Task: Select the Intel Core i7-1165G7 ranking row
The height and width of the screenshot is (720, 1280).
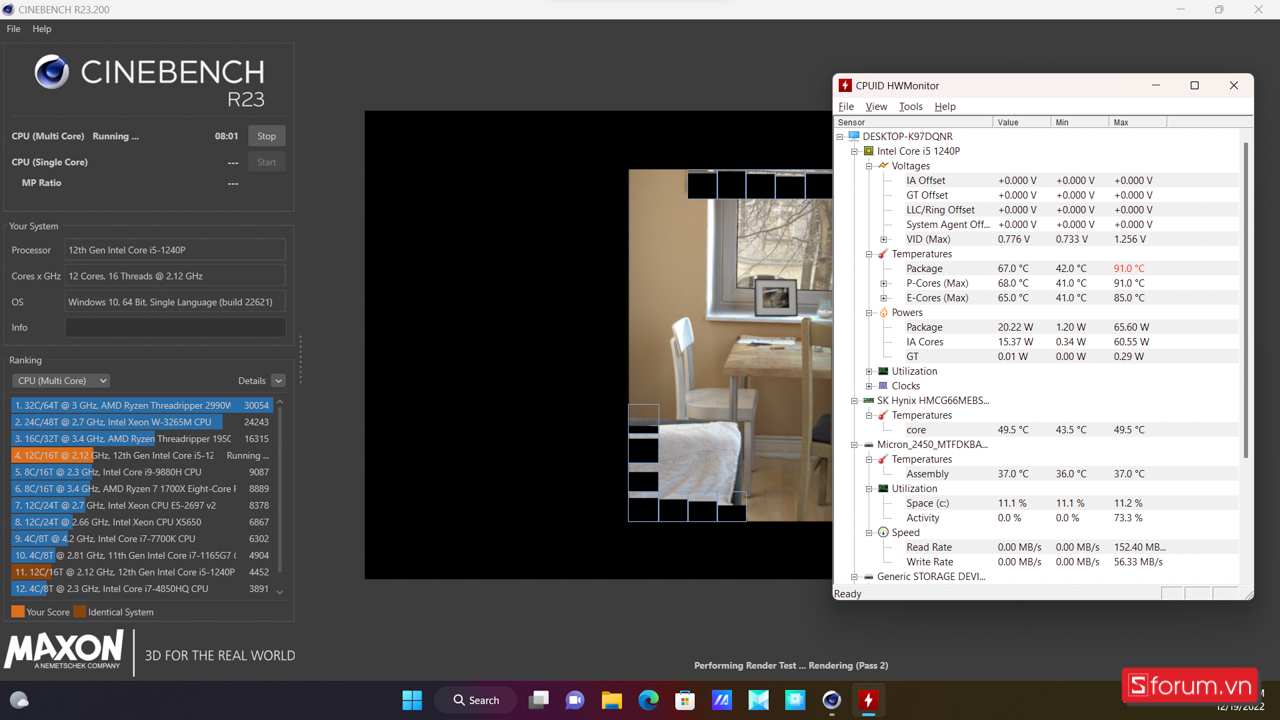Action: point(142,555)
